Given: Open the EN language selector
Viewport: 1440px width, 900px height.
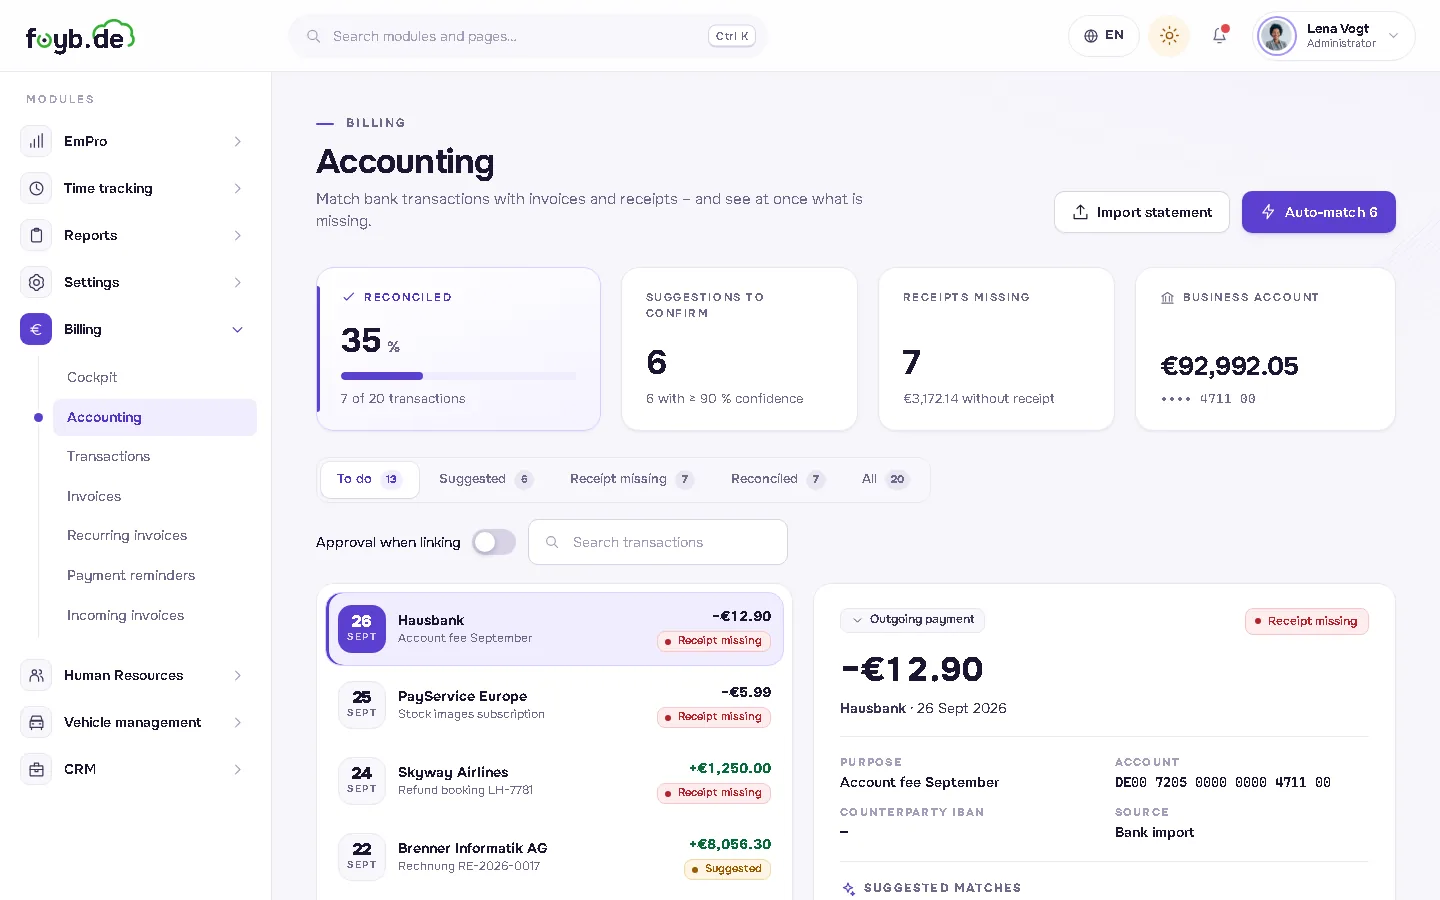Looking at the screenshot, I should (1104, 36).
